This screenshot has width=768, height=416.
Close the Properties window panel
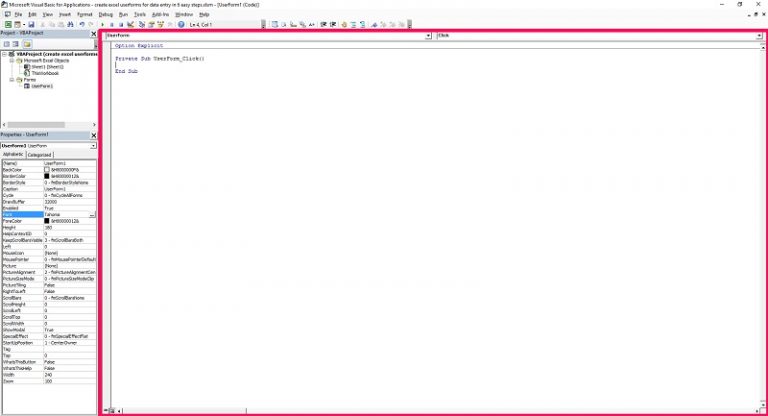[93, 134]
